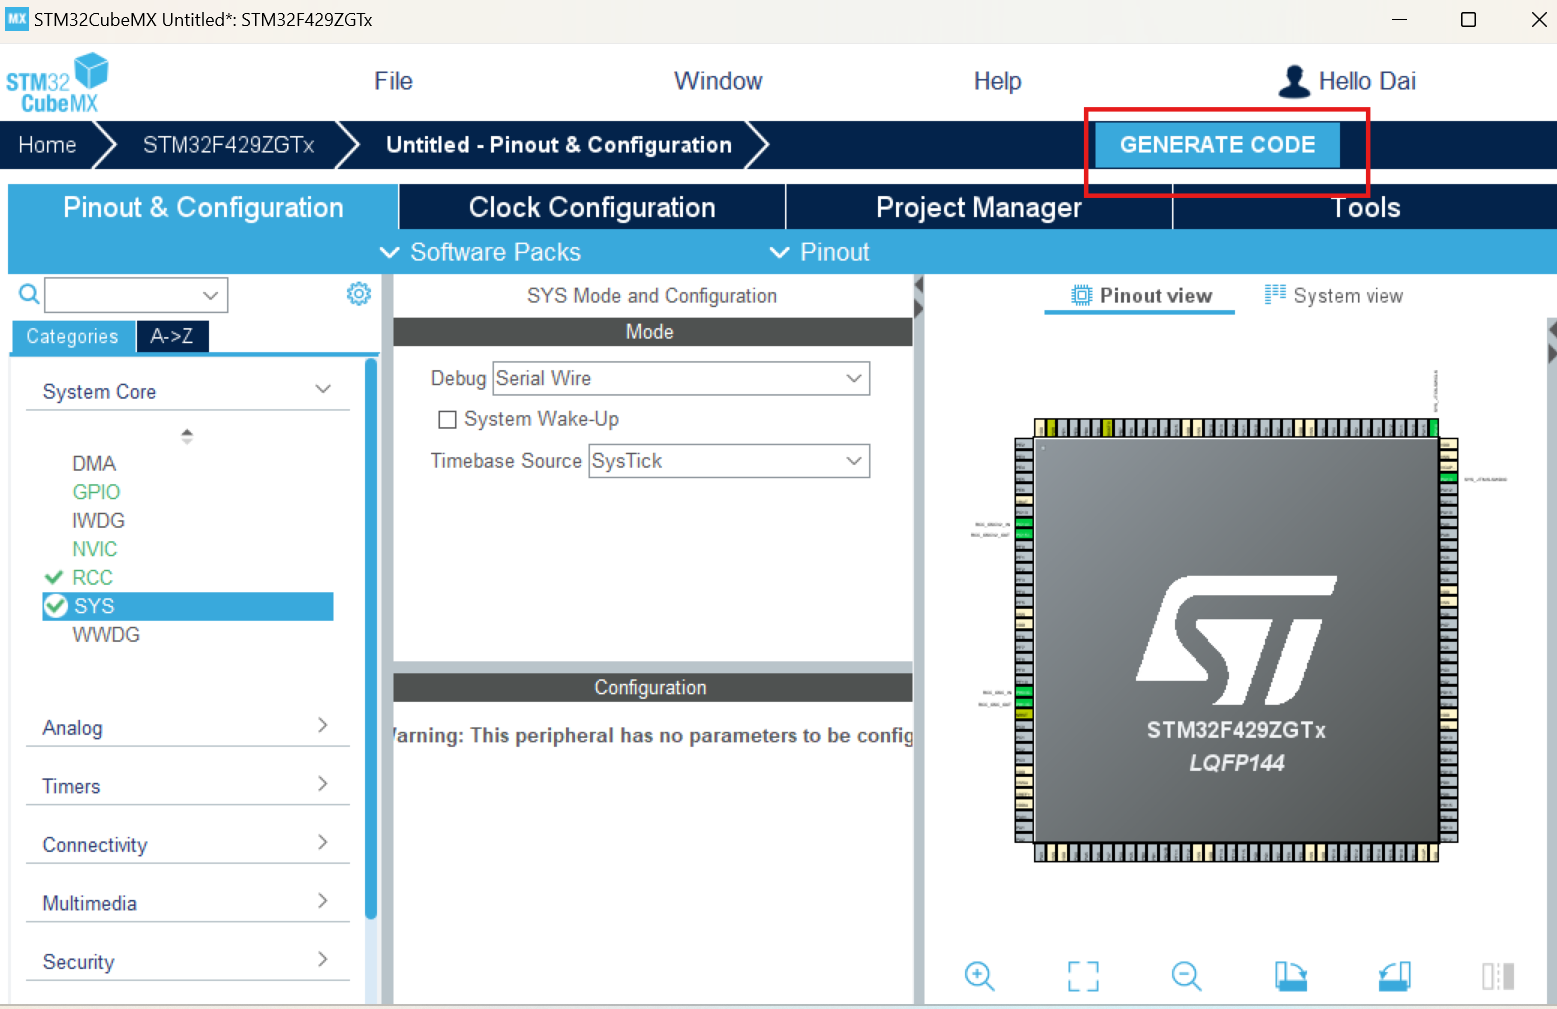Open the Pinout dropdown menu

[x=819, y=252]
